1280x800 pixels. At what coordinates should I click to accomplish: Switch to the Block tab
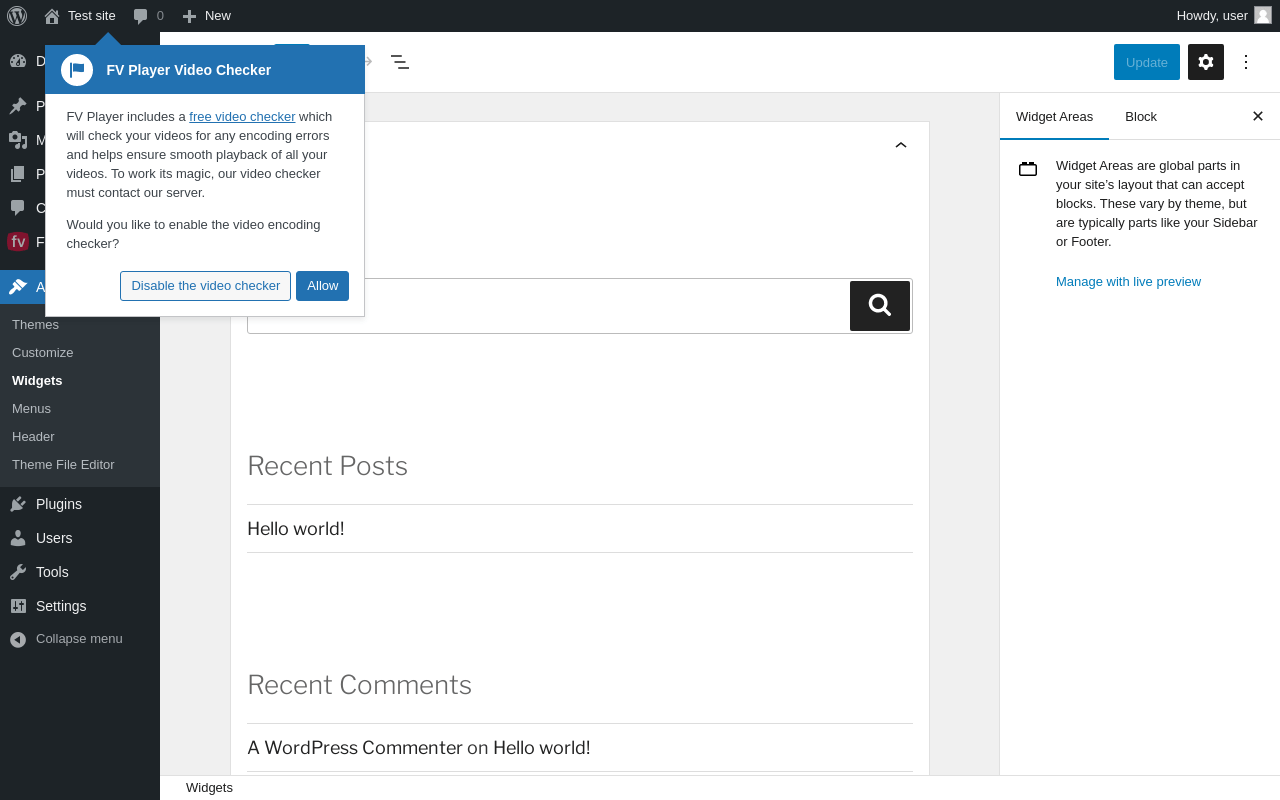pyautogui.click(x=1141, y=116)
